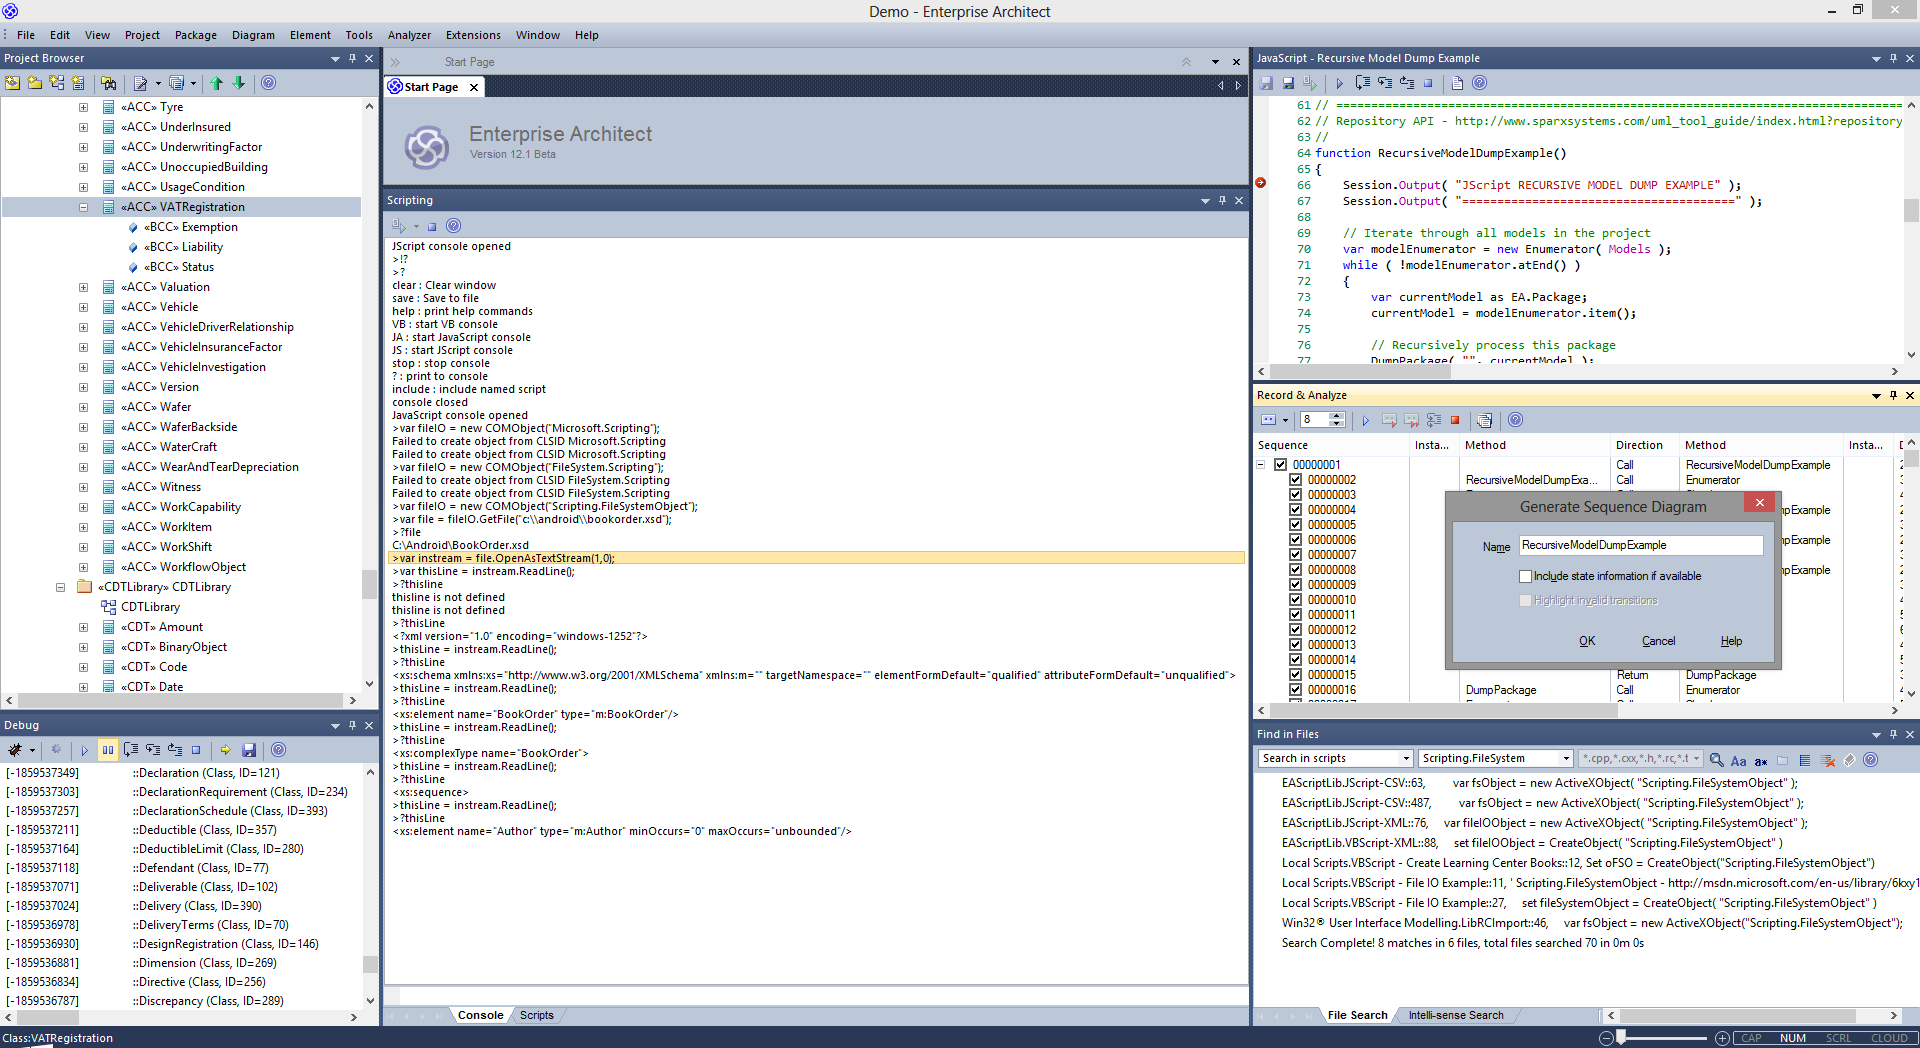Screen dimensions: 1920x1048
Task: Click OK in Generate Sequence Diagram dialog
Action: [x=1587, y=641]
